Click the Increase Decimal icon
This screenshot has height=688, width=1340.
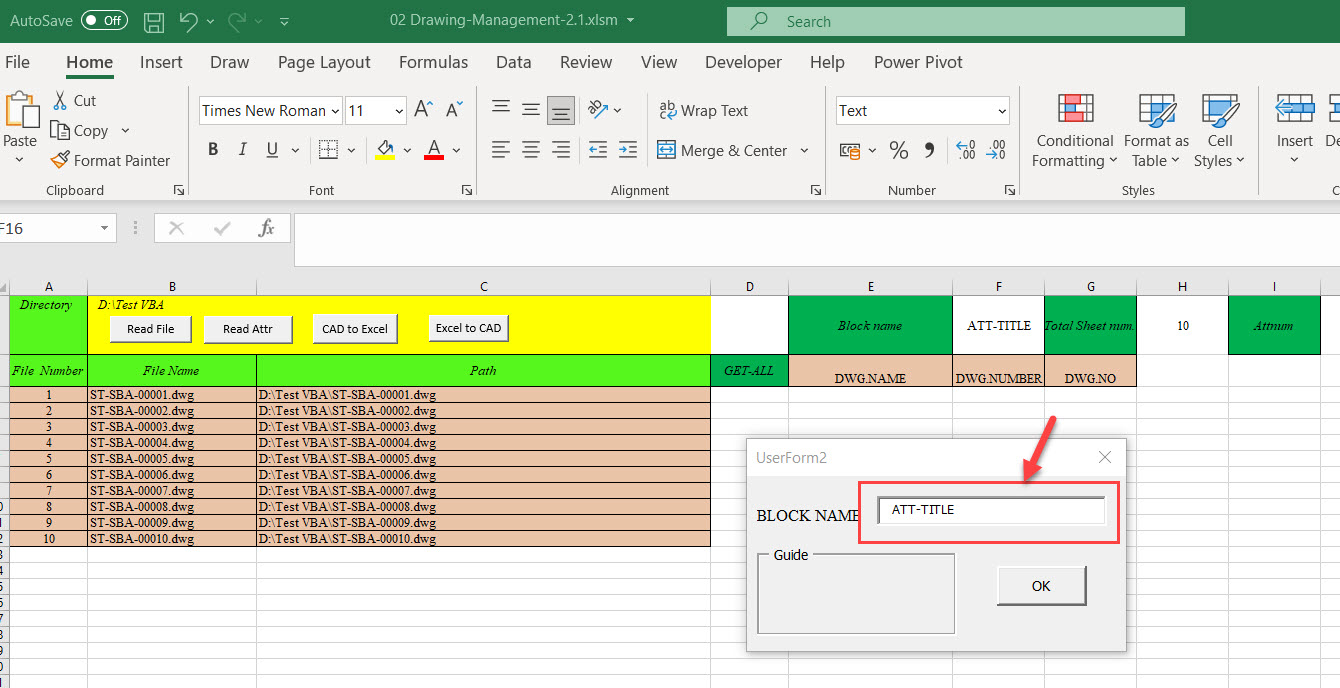tap(966, 150)
